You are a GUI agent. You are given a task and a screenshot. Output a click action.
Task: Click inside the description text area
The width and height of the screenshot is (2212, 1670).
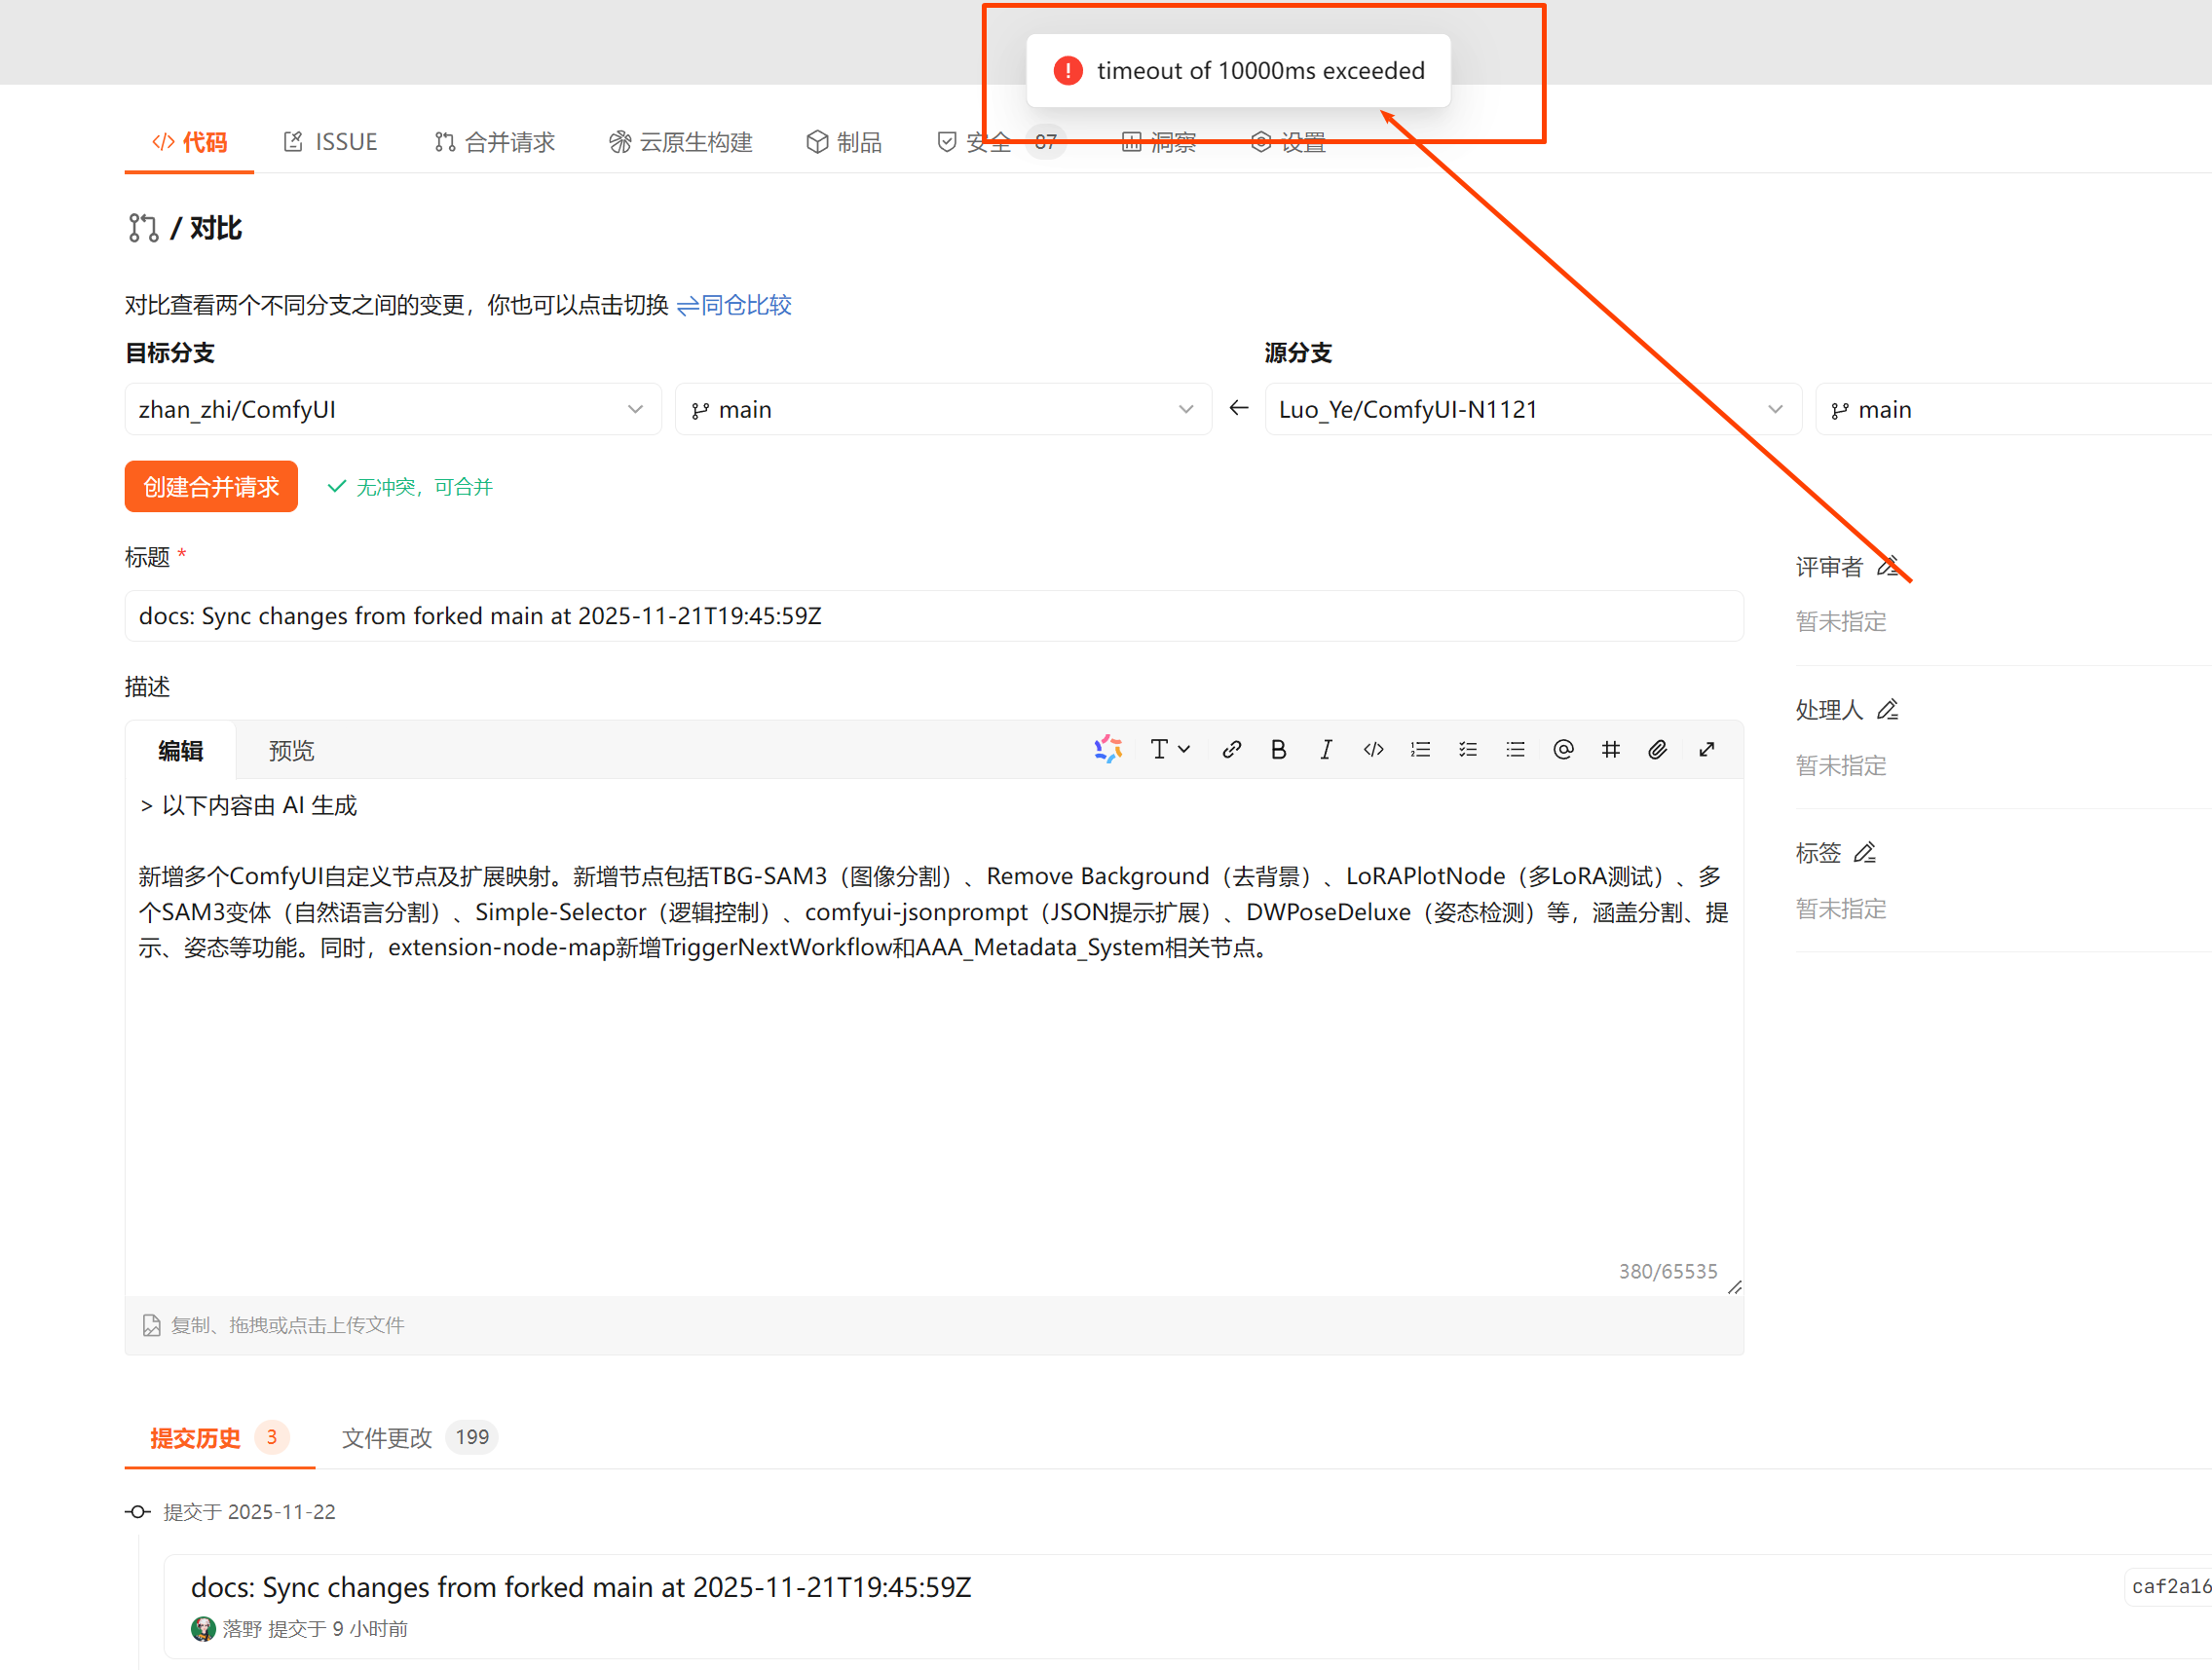pos(934,1037)
